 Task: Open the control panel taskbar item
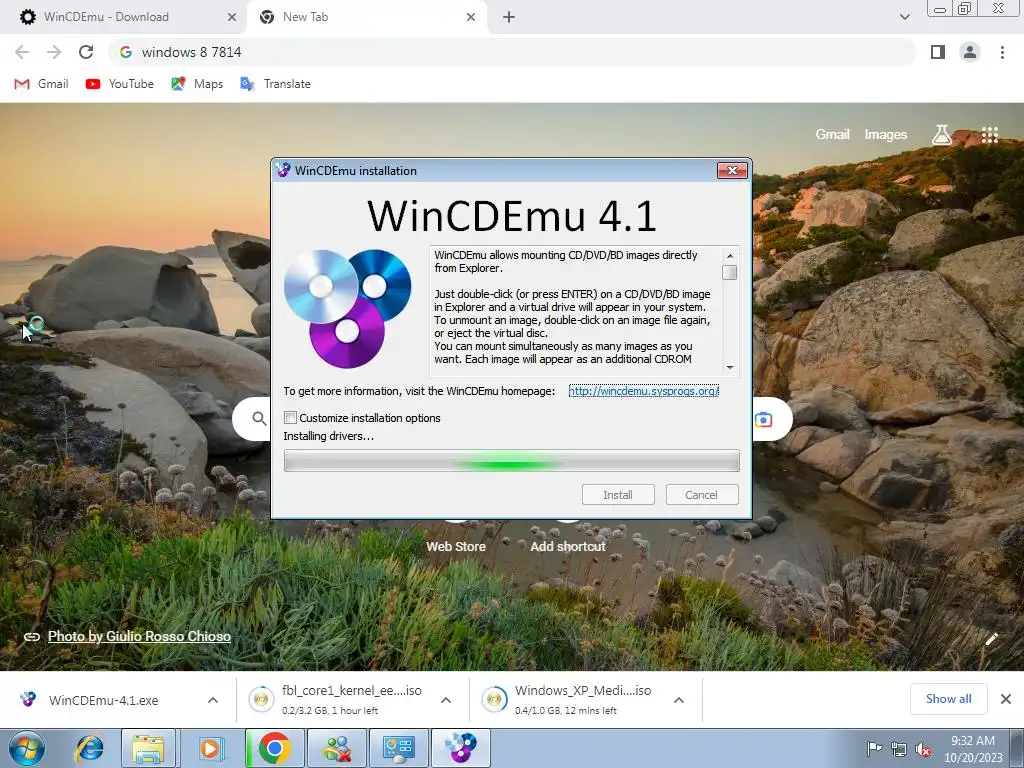click(x=399, y=748)
